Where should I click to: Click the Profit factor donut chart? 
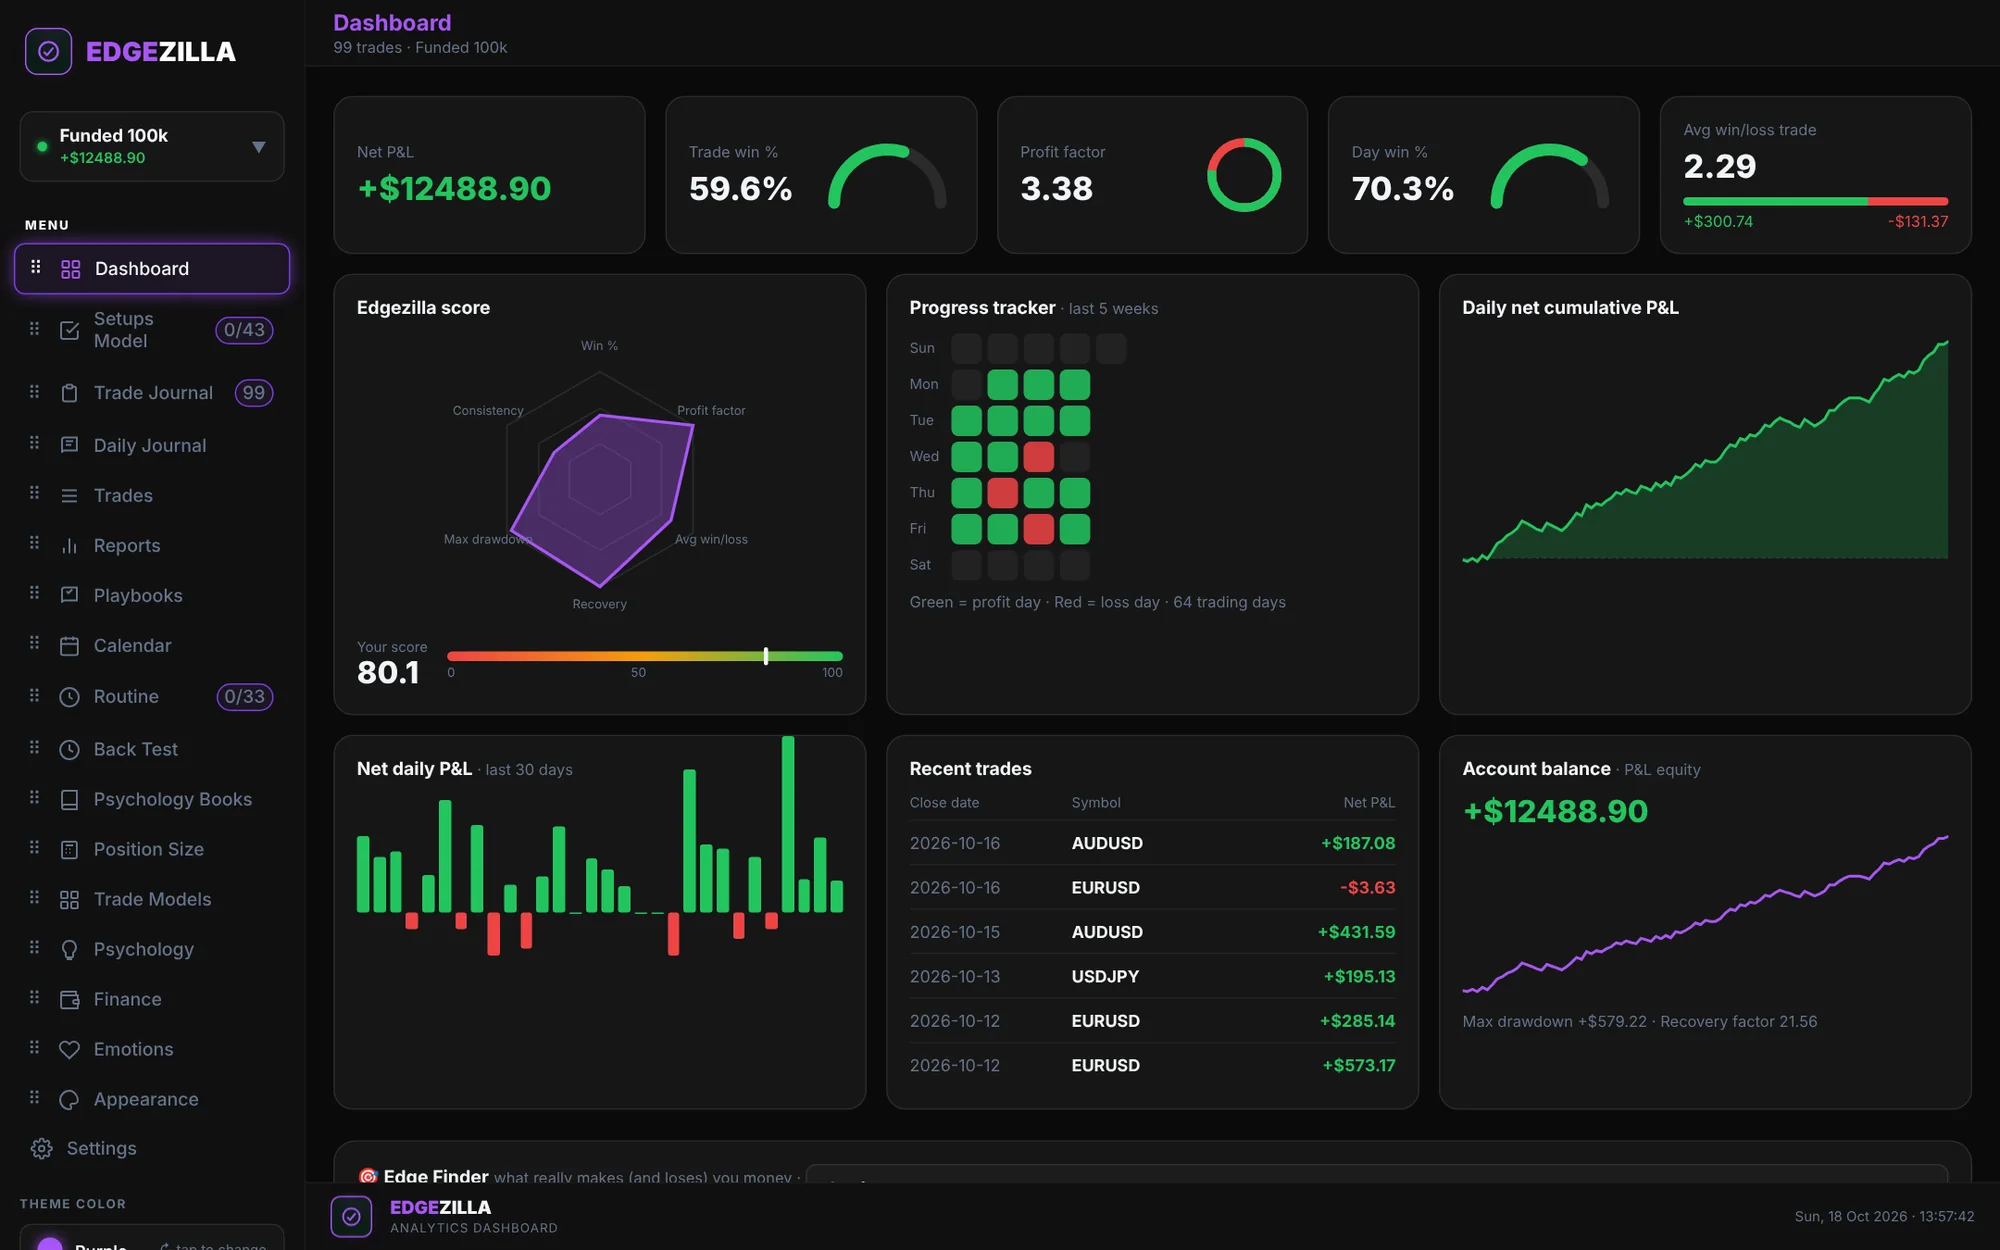click(x=1244, y=175)
